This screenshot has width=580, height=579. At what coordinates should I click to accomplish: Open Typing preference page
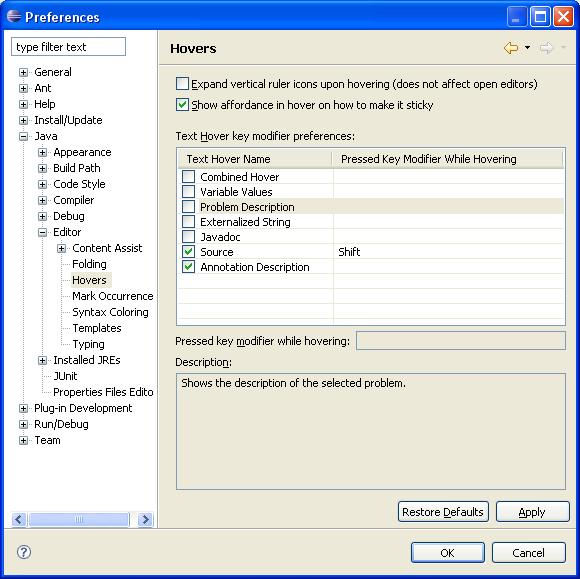coord(88,344)
